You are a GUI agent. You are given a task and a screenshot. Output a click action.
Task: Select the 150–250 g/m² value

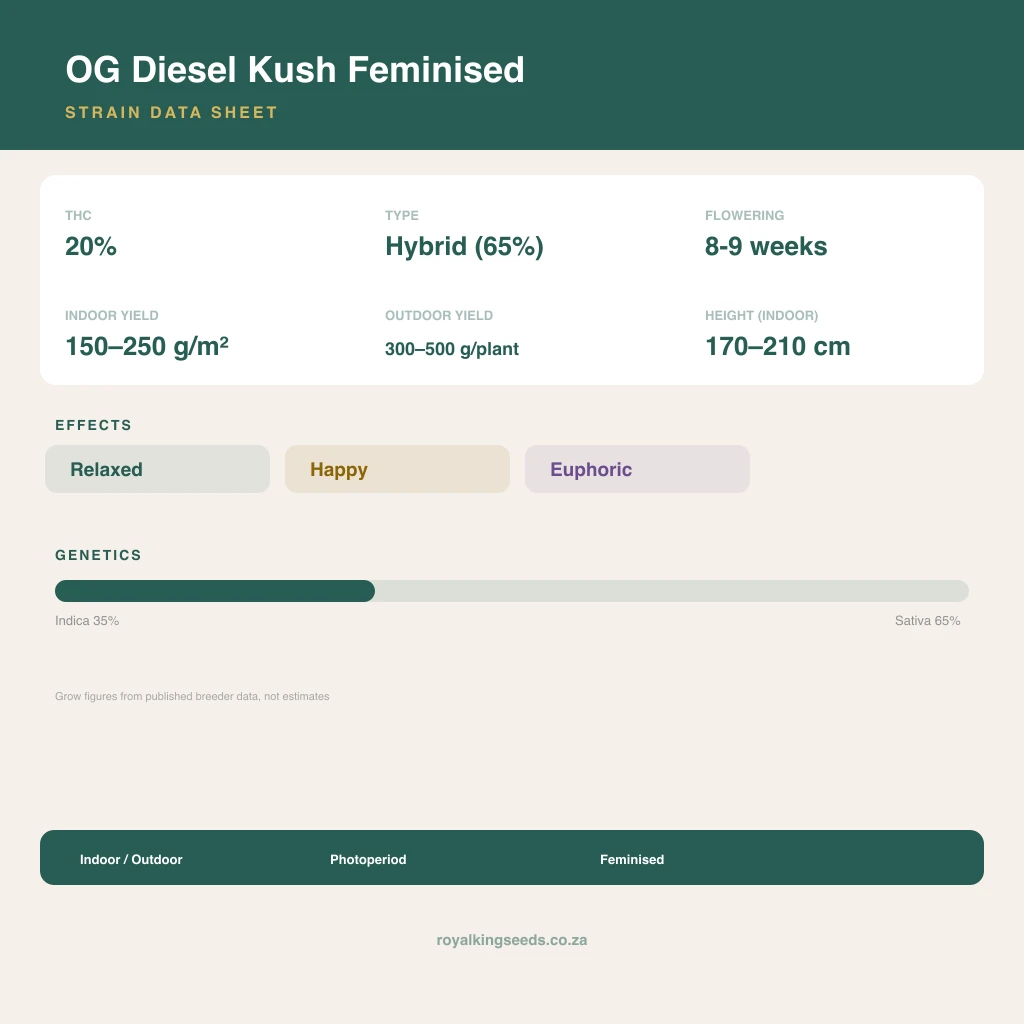147,346
